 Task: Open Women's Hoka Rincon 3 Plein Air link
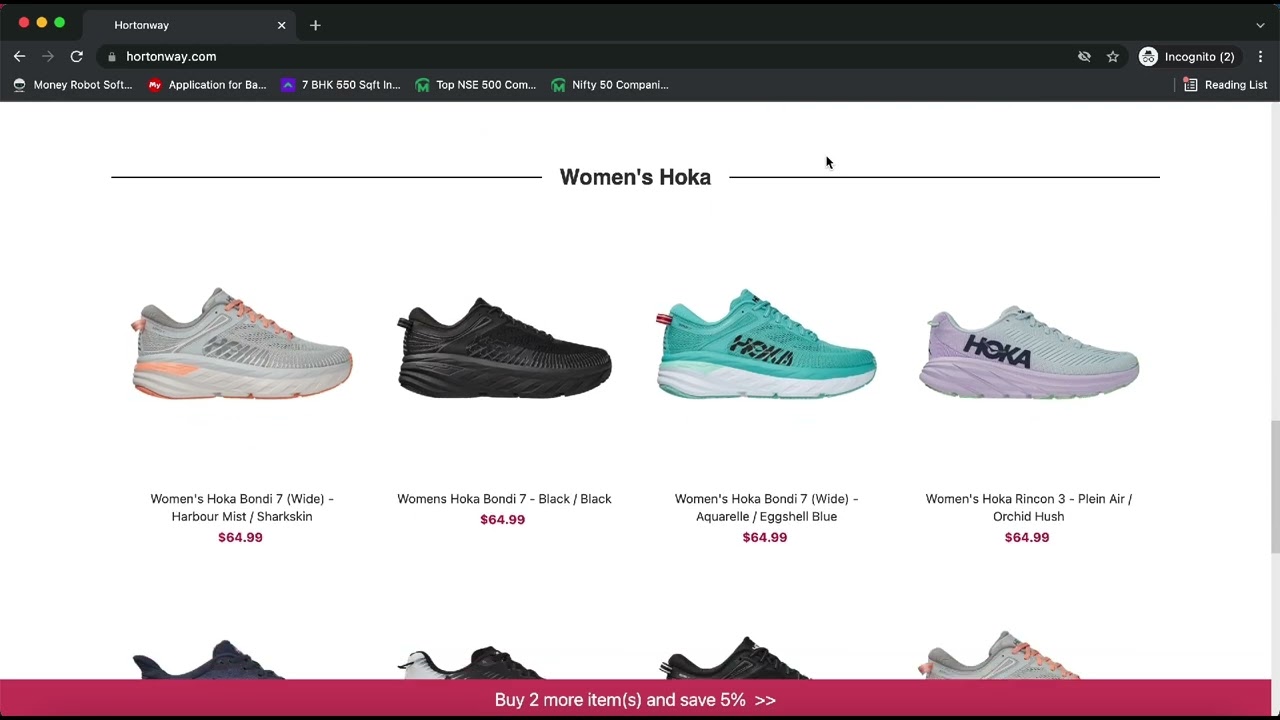click(x=1028, y=507)
